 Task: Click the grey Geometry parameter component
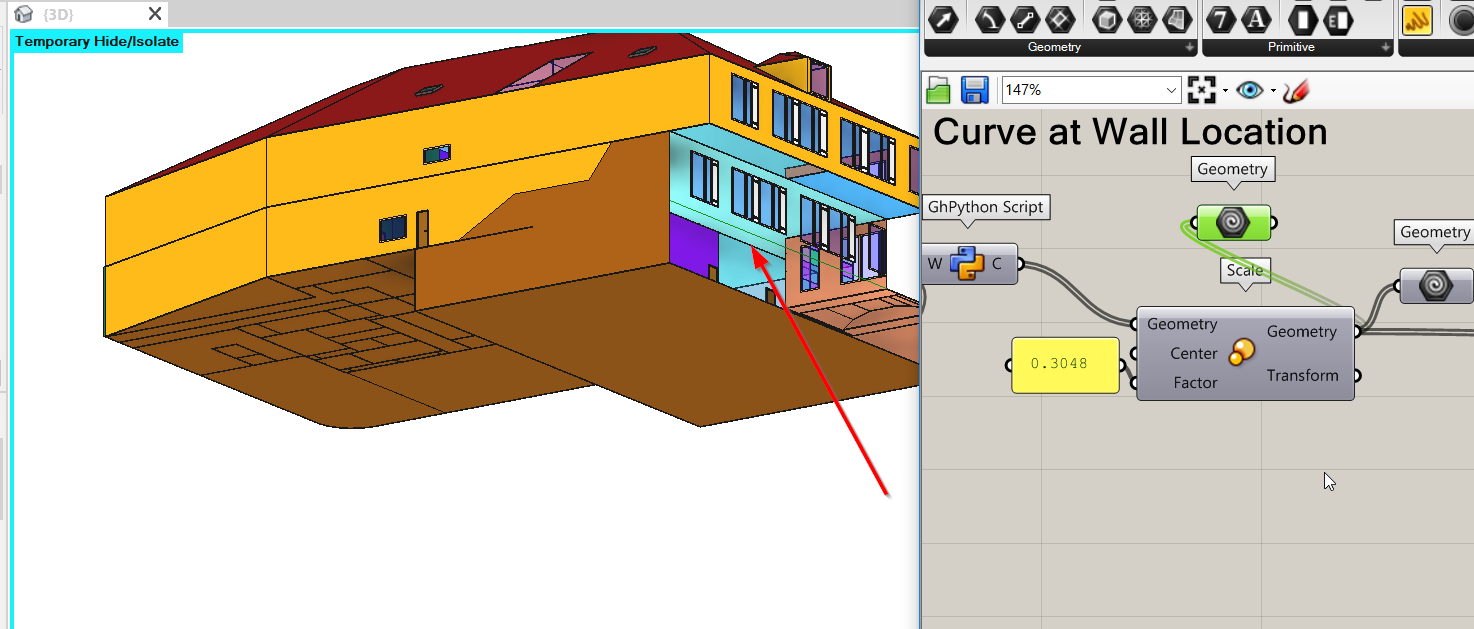coord(1435,286)
